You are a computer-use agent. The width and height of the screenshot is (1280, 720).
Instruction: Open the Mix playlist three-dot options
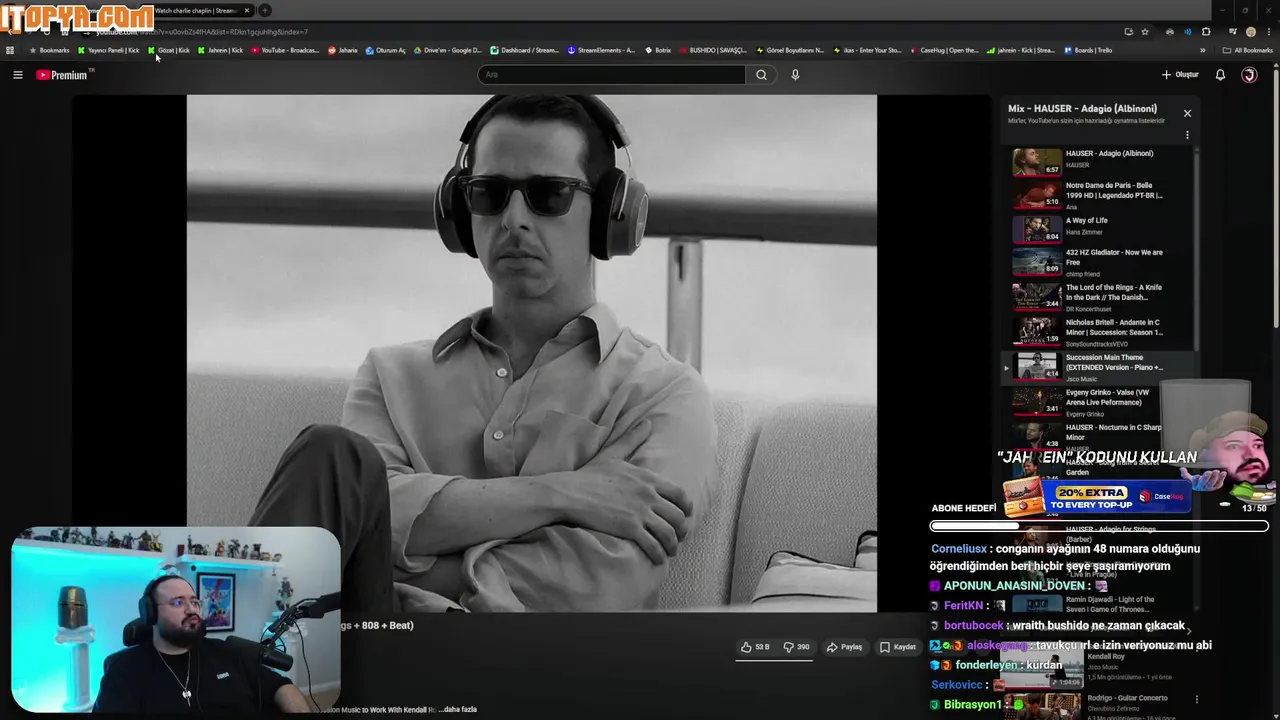pos(1187,135)
